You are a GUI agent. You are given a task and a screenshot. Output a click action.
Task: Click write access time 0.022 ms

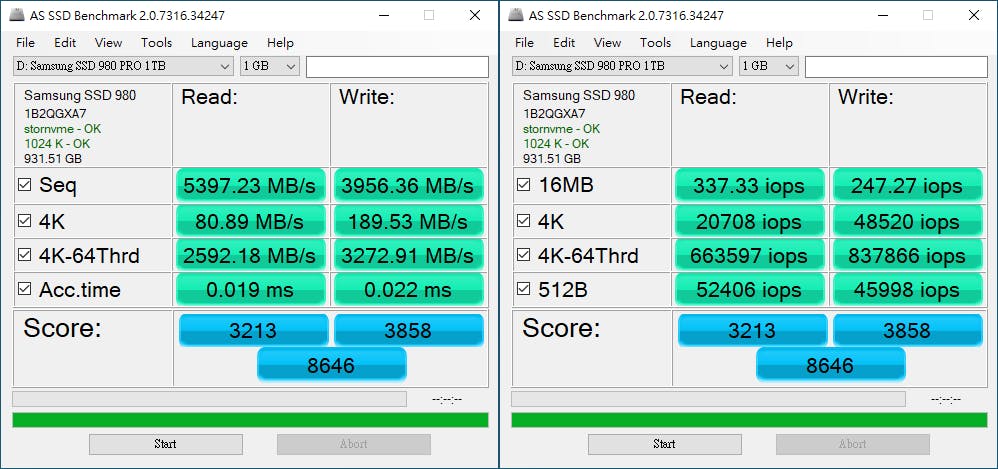pyautogui.click(x=409, y=290)
